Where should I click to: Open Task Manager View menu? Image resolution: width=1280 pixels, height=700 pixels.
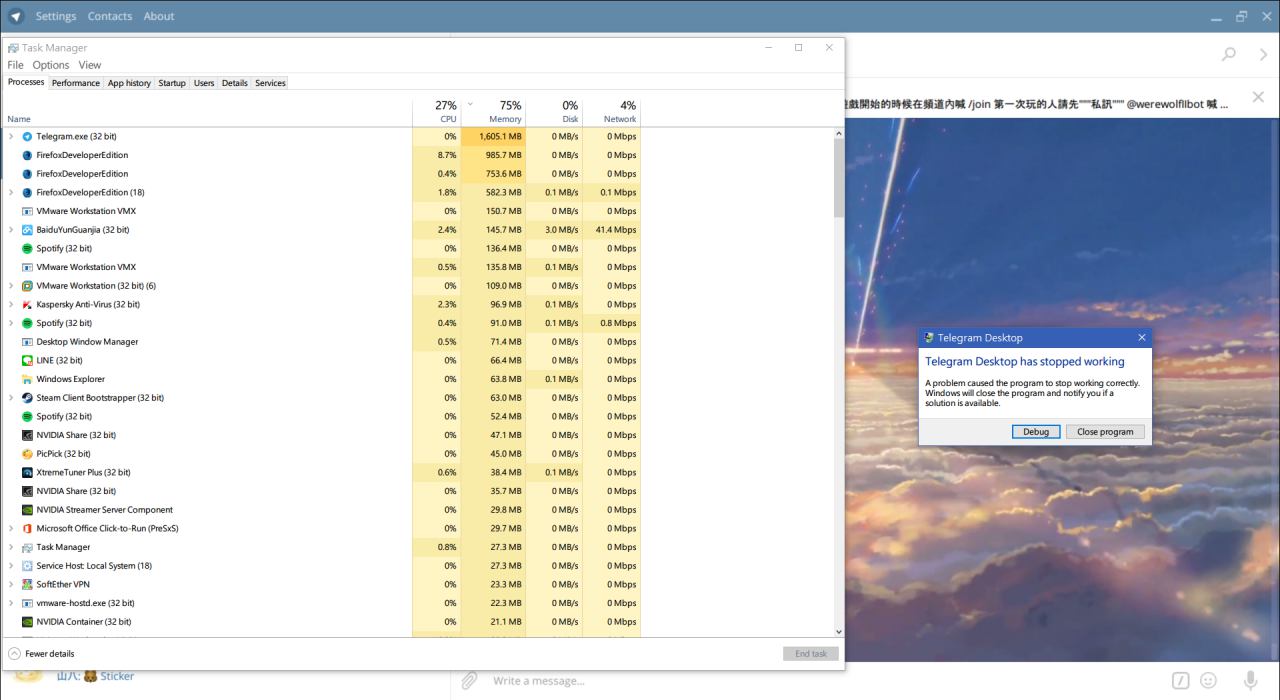(90, 65)
